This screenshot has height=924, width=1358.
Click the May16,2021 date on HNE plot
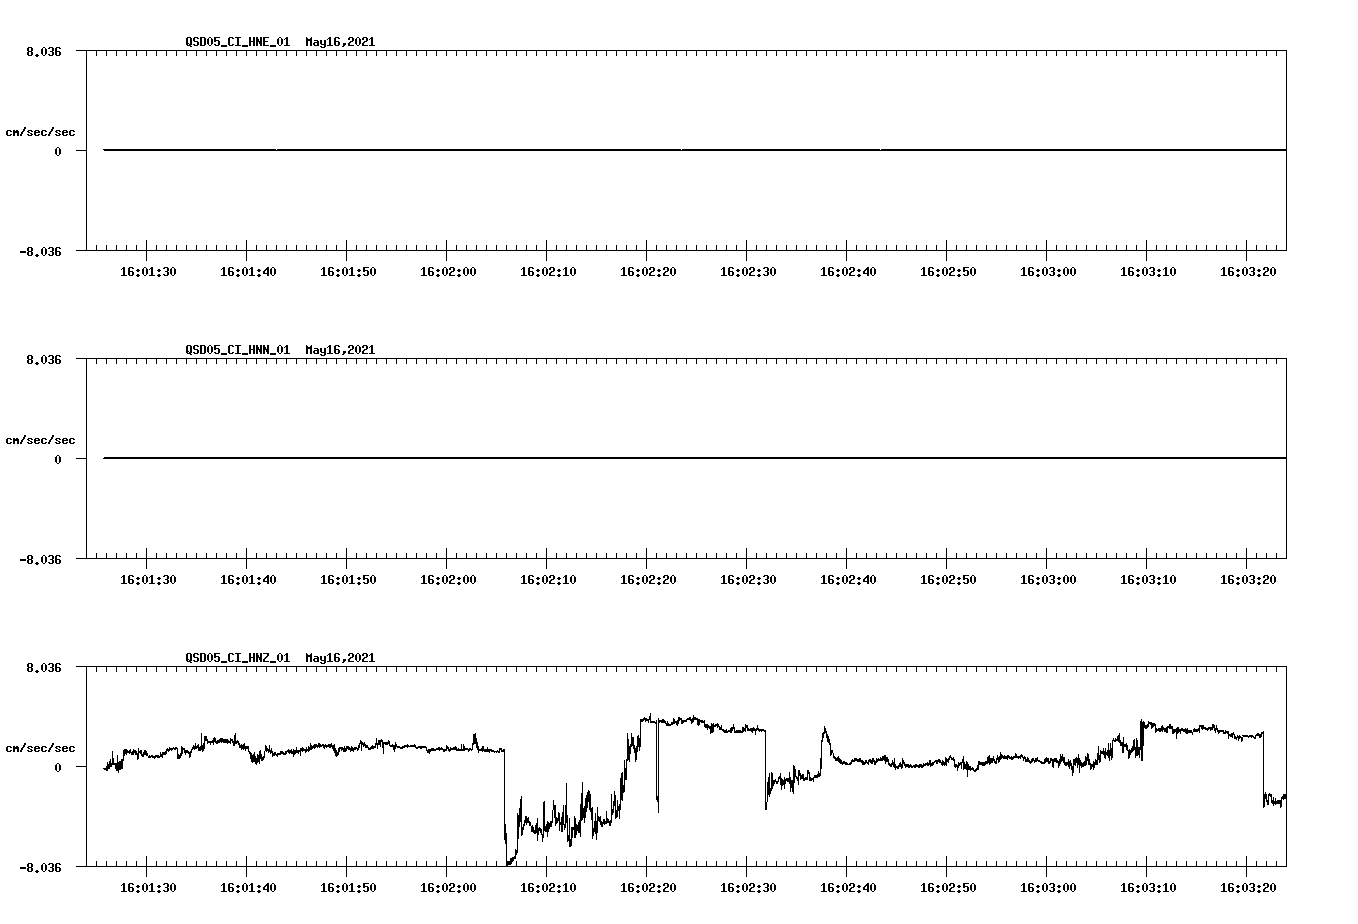339,42
